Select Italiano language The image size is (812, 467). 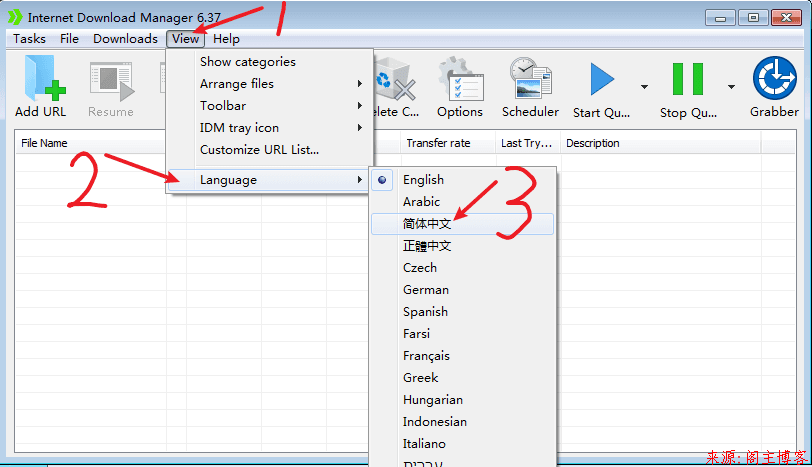[x=462, y=444]
